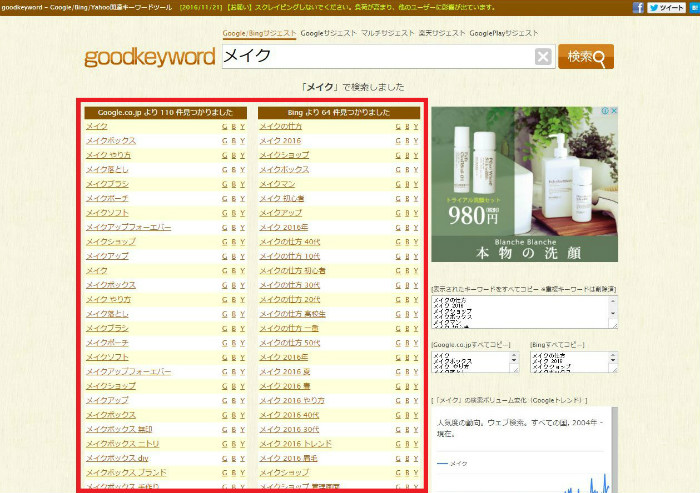Open keyword link メイクボックス ブランド

pos(126,472)
